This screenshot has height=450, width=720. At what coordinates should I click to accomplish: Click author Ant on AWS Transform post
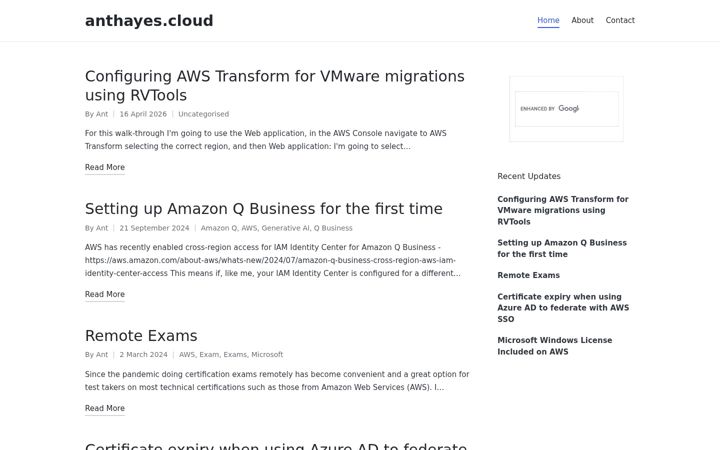pyautogui.click(x=102, y=114)
